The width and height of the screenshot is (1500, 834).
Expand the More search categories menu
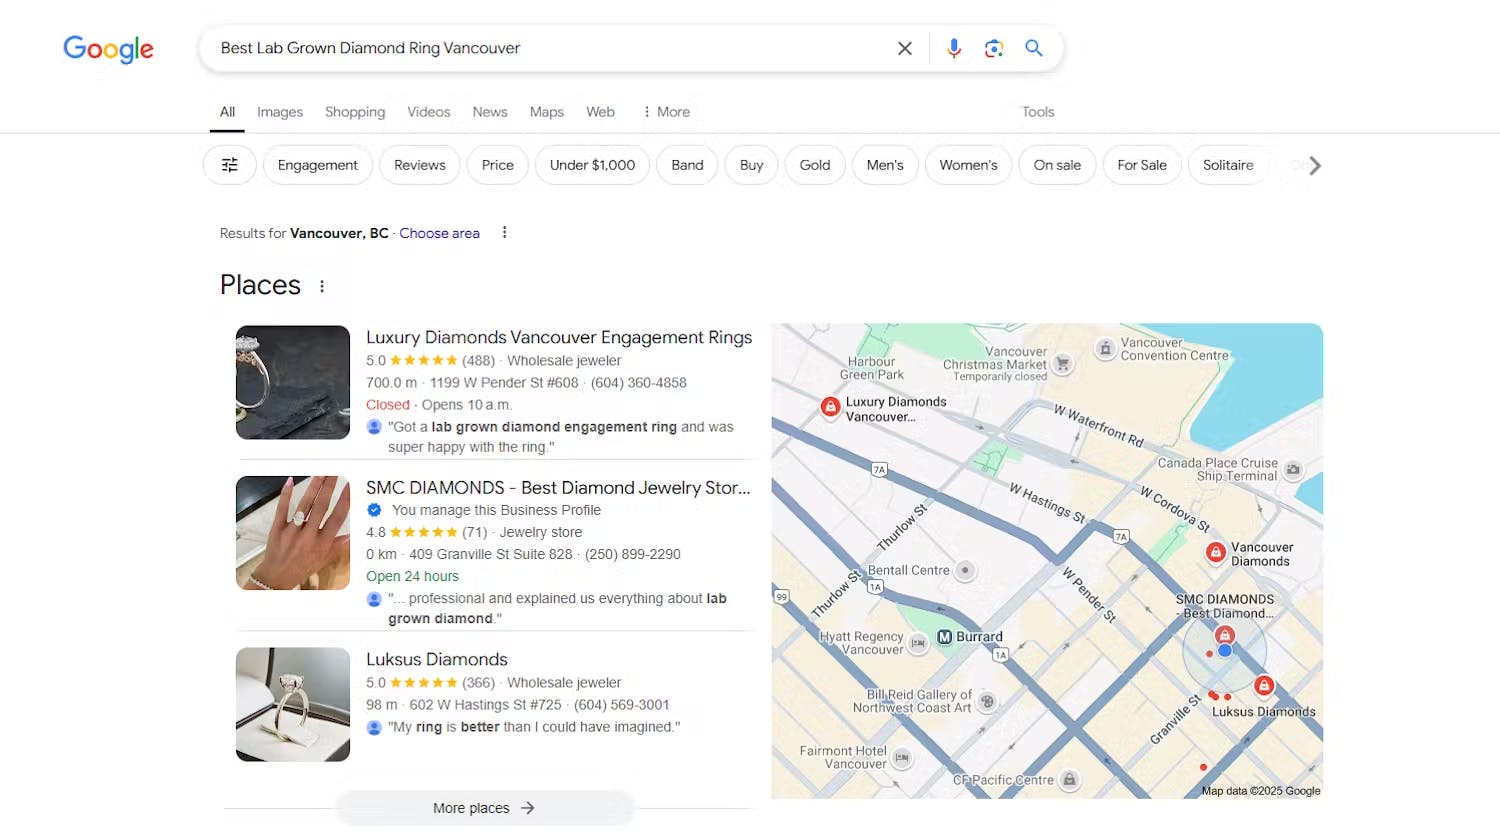pyautogui.click(x=666, y=112)
